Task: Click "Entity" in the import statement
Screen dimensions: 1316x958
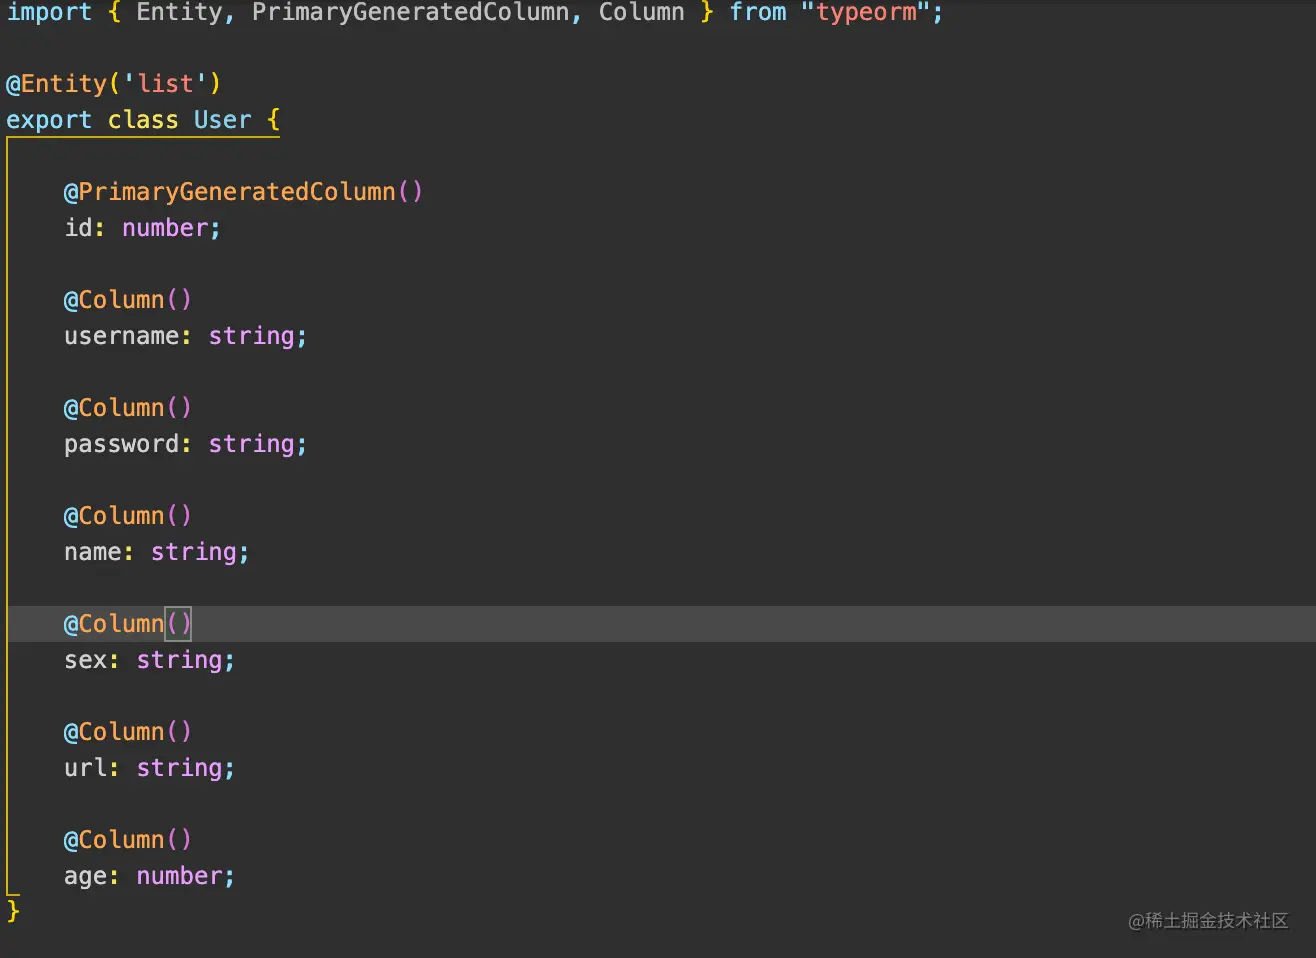Action: click(179, 12)
